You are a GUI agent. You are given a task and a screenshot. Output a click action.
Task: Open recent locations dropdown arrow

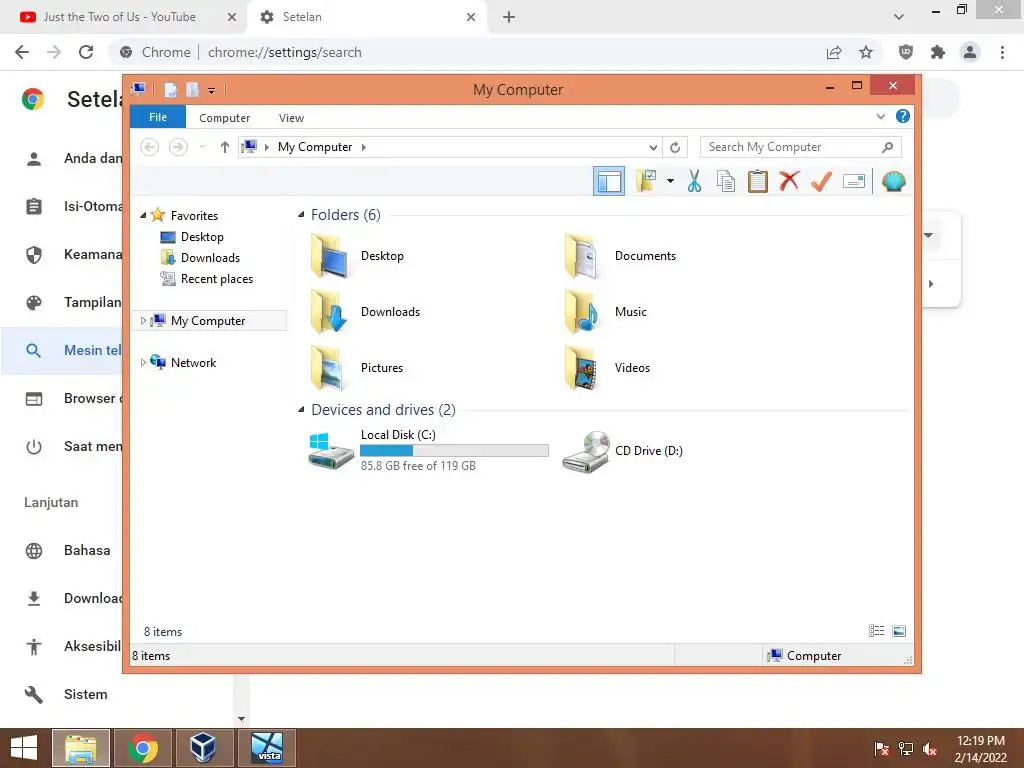(x=202, y=147)
